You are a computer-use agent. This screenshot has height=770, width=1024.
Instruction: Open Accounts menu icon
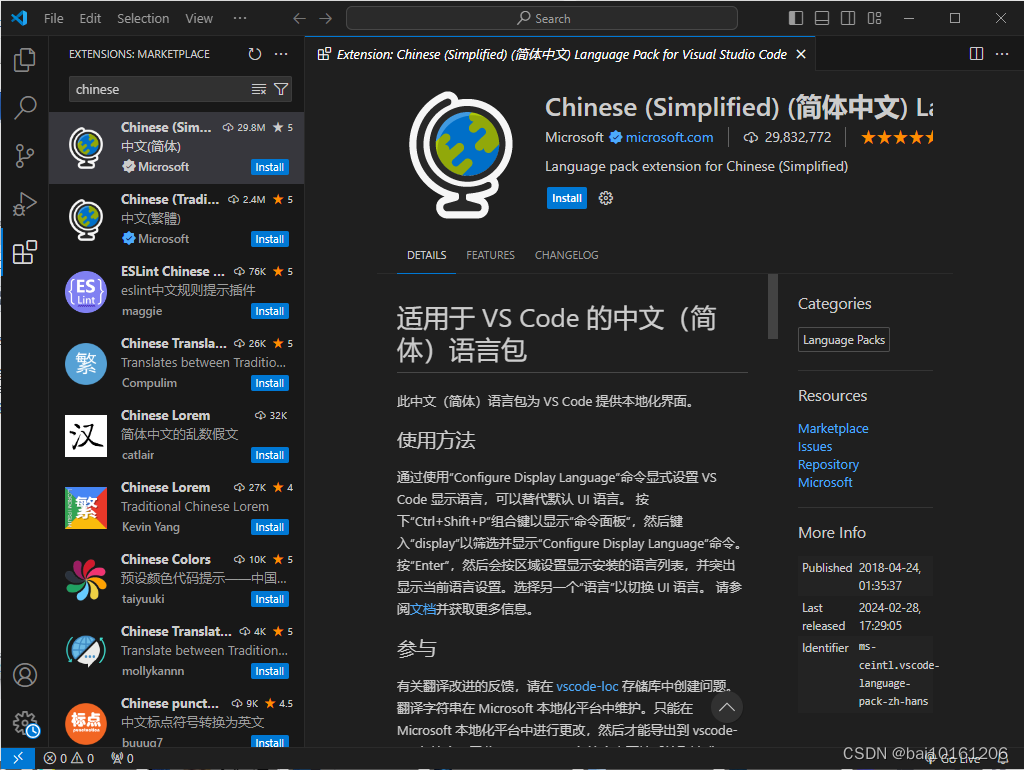click(x=25, y=675)
